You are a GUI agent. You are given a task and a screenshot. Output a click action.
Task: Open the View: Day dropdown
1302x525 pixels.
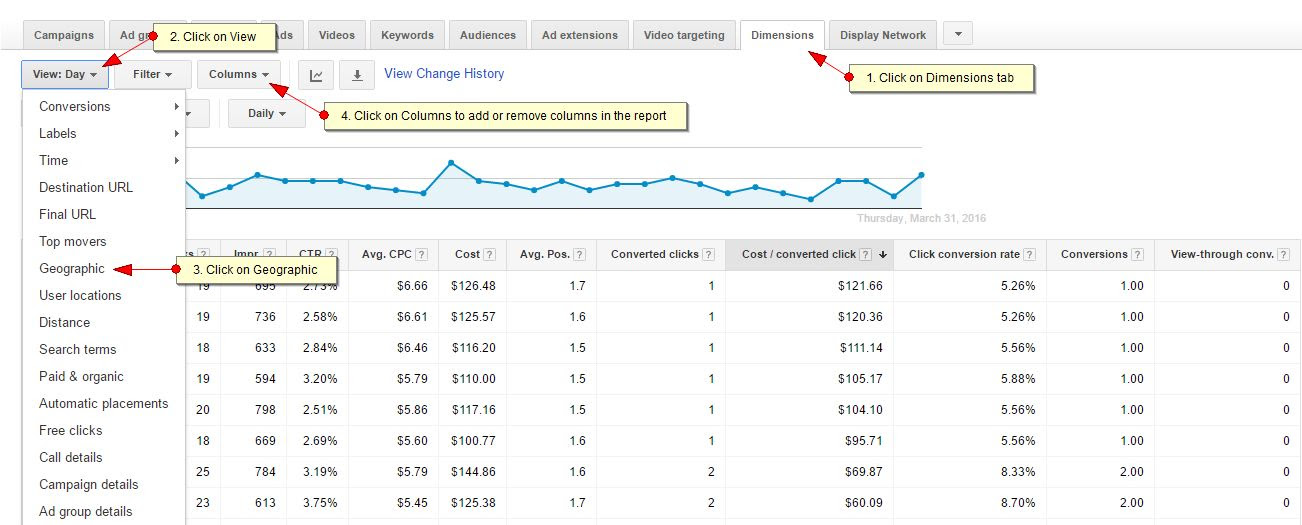(65, 74)
